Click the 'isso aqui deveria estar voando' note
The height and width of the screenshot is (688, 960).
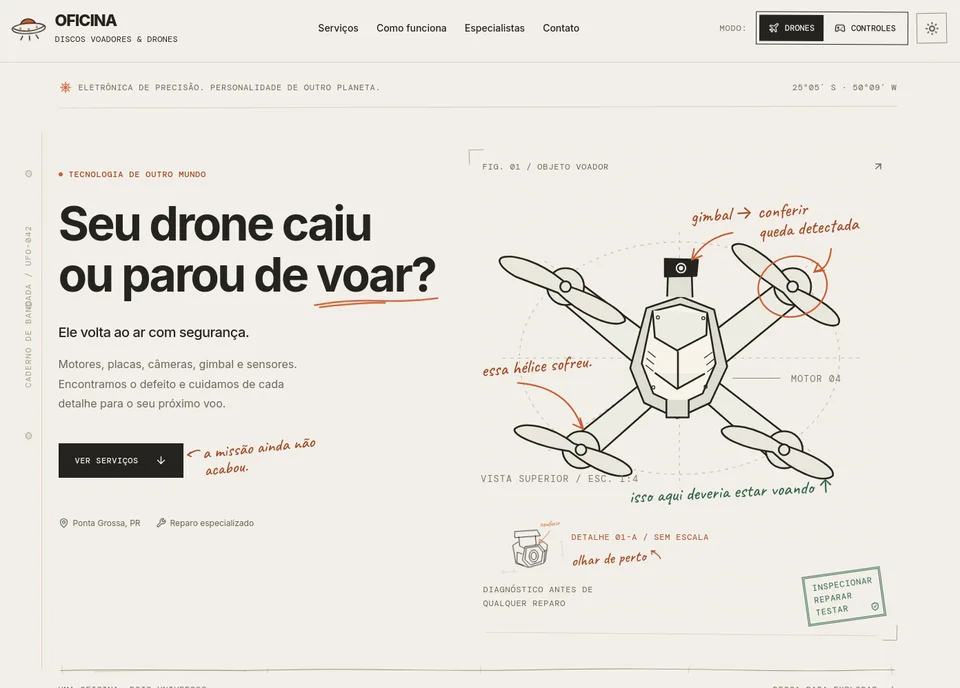tap(723, 493)
